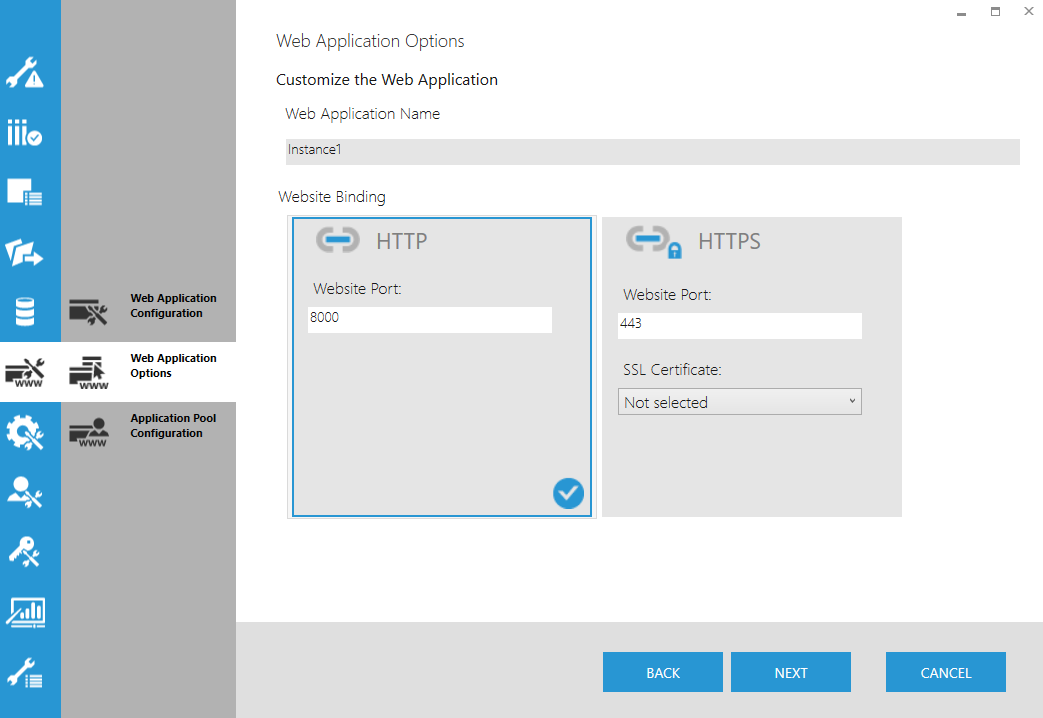Click the "HTTPS" binding title text

pyautogui.click(x=729, y=241)
